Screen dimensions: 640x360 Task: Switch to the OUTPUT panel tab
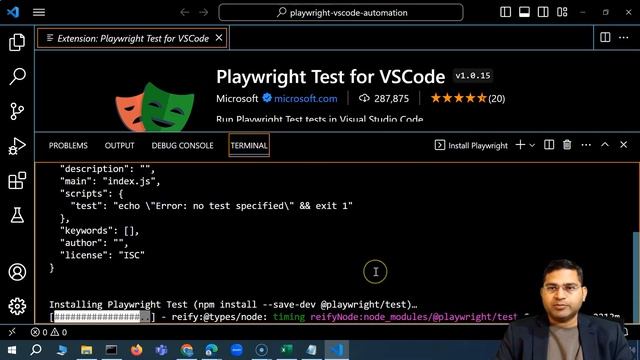tap(120, 145)
